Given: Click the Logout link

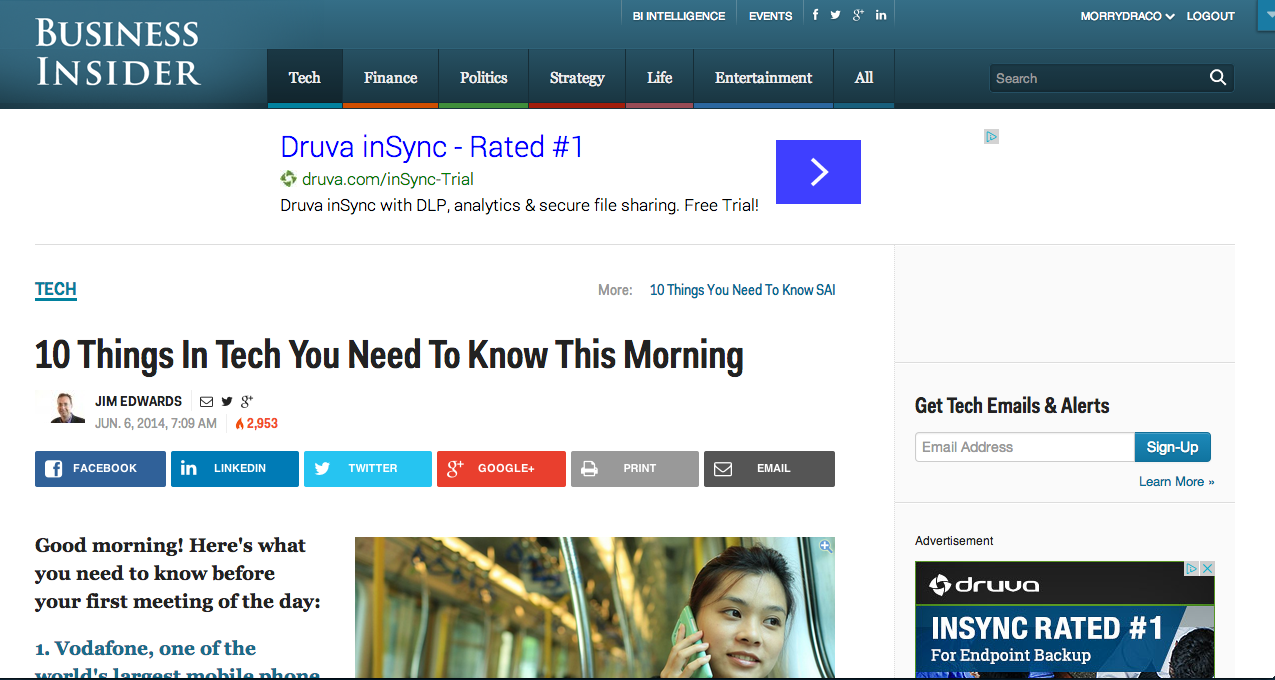Looking at the screenshot, I should [x=1211, y=16].
